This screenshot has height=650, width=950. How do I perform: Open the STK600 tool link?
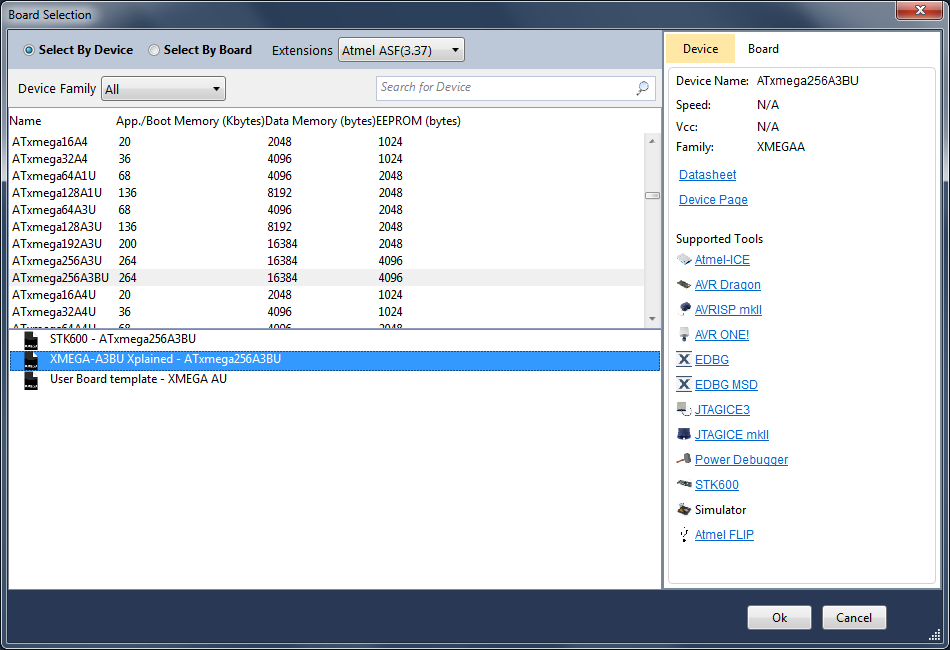click(x=717, y=484)
